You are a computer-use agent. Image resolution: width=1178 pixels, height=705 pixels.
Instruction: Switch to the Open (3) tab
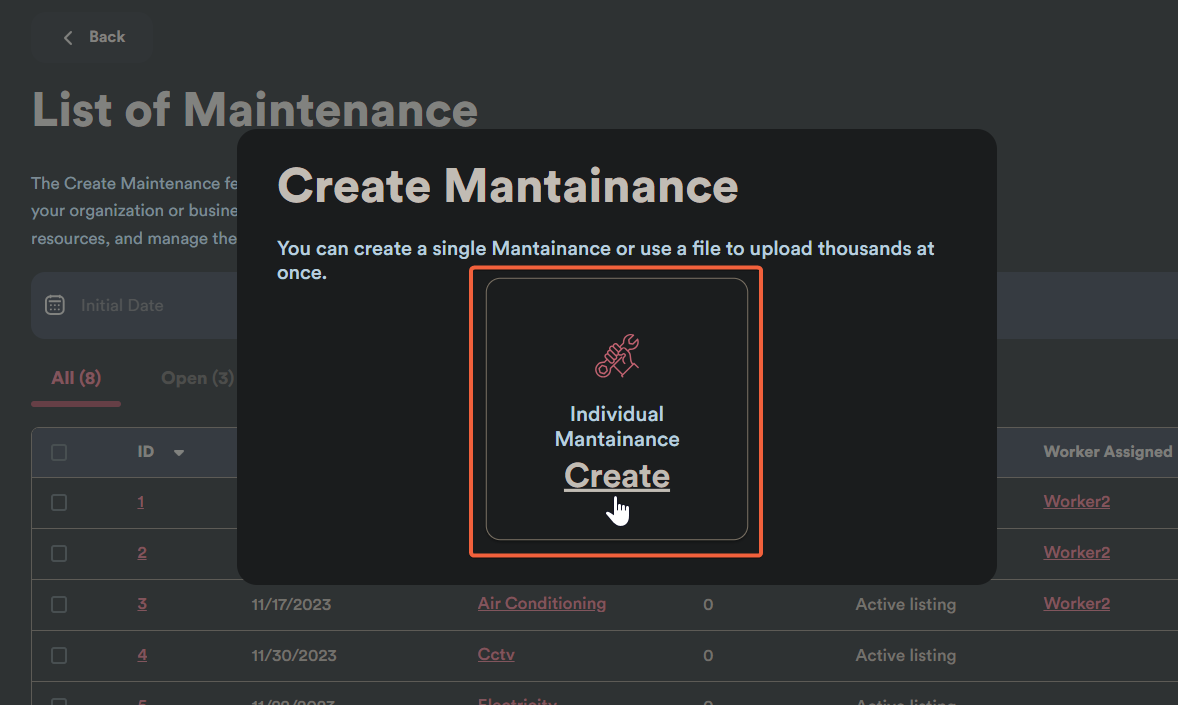pos(197,378)
